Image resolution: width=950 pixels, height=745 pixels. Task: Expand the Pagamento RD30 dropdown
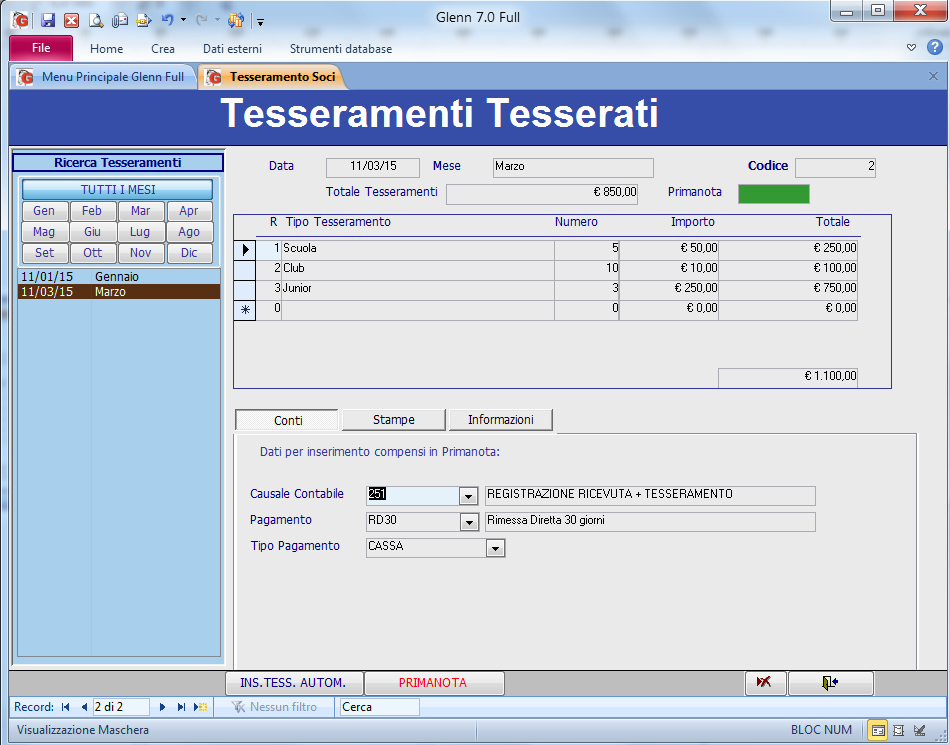[x=469, y=522]
